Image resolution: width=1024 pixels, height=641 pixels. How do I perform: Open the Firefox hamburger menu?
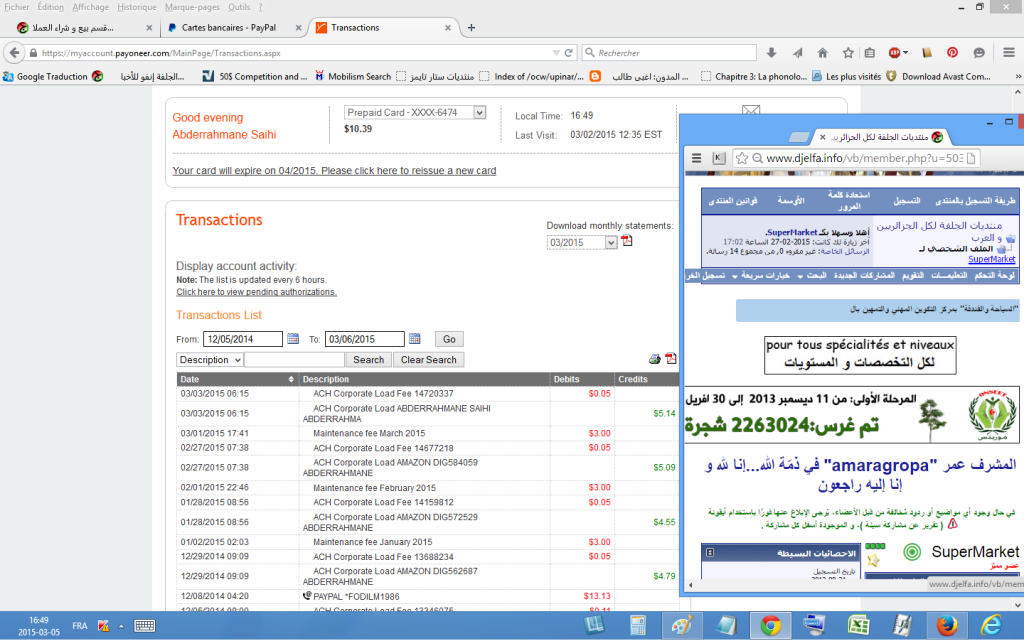[x=1009, y=53]
